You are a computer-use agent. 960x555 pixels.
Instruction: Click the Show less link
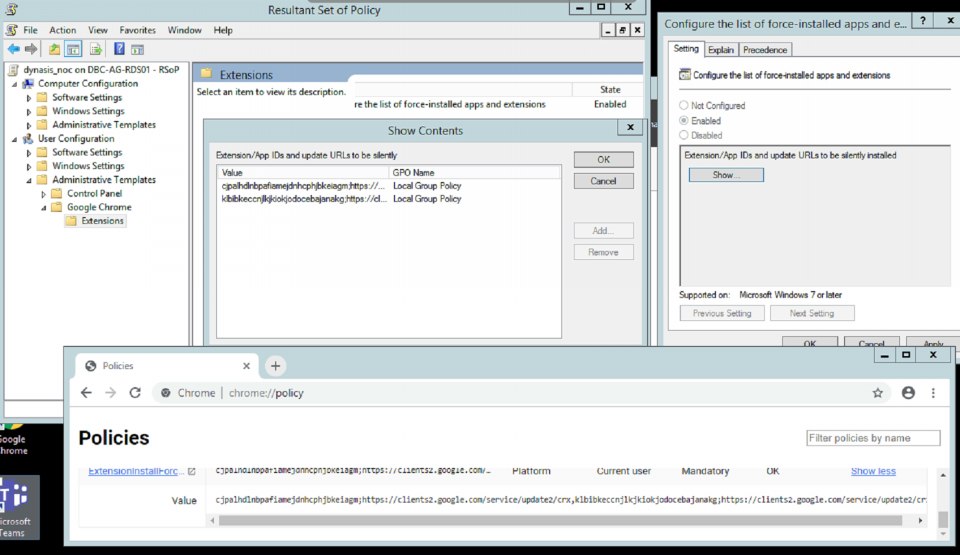click(873, 471)
